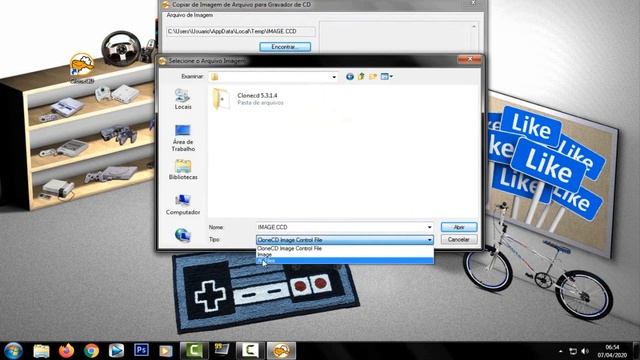The height and width of the screenshot is (360, 640).
Task: Choose Image option in type list
Action: pyautogui.click(x=345, y=254)
